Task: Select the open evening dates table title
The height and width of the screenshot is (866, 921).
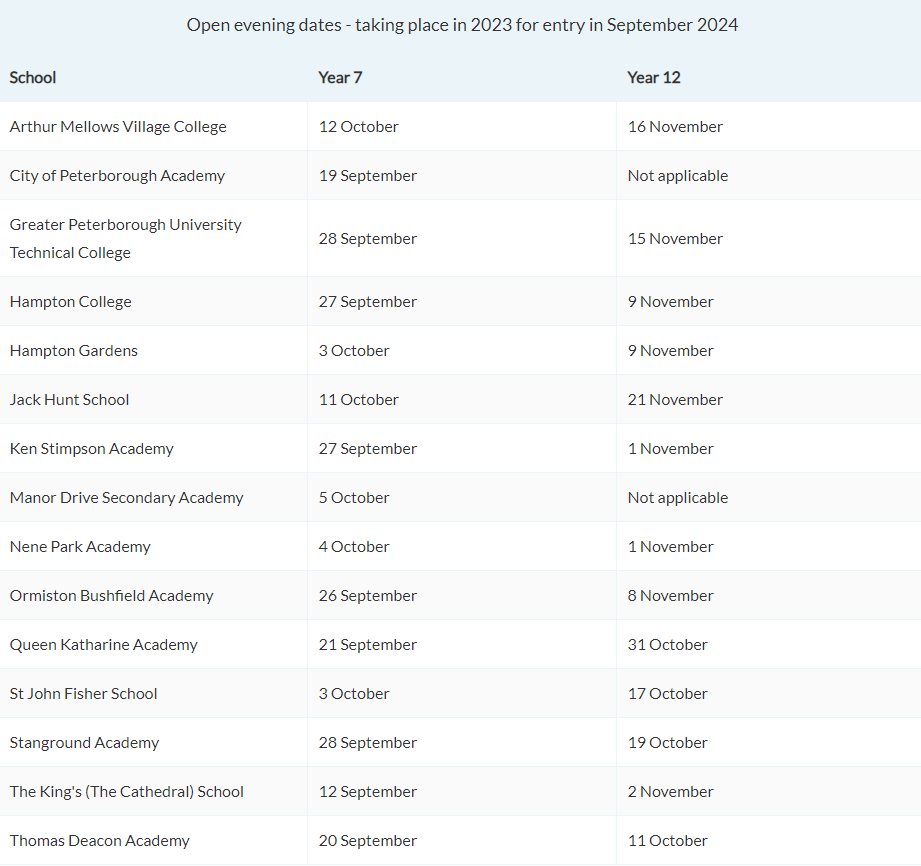Action: pos(462,25)
